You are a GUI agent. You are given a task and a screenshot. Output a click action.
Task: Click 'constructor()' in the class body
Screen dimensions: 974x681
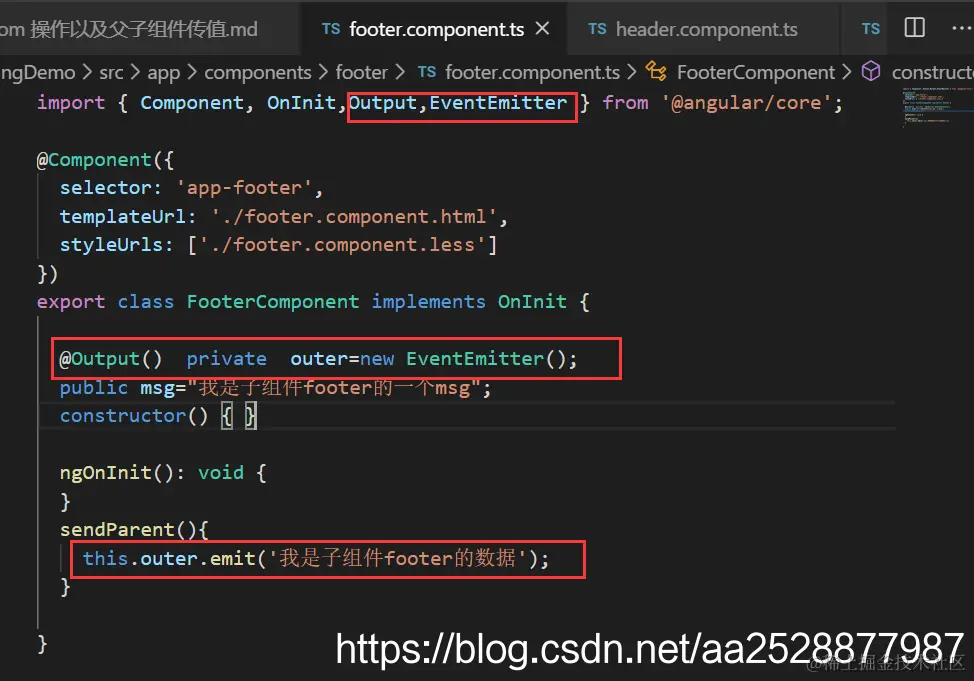(x=134, y=416)
